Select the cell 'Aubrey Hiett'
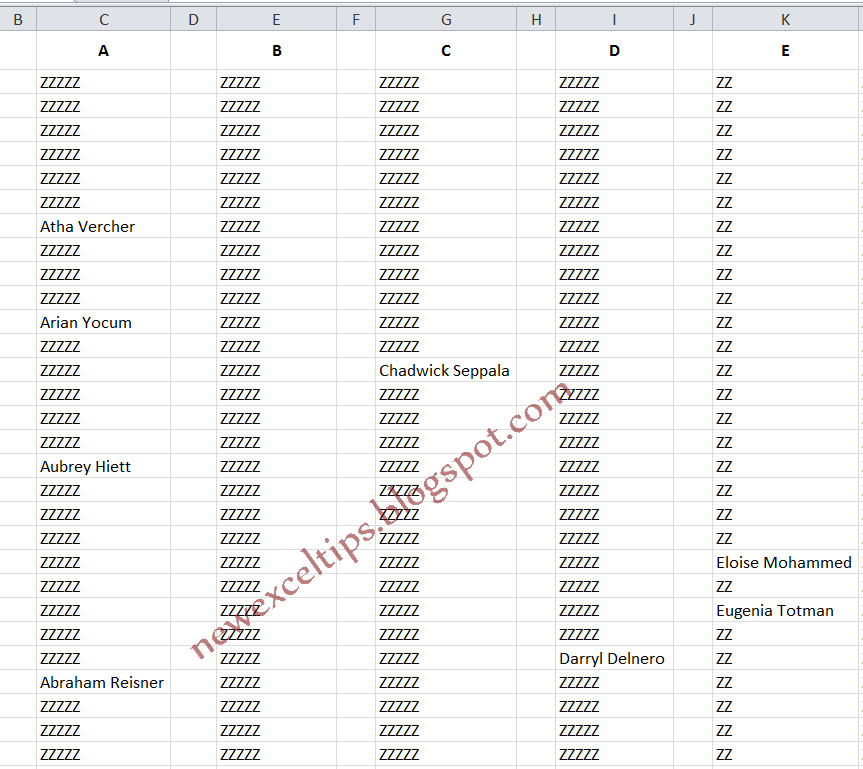The width and height of the screenshot is (863, 769). (103, 466)
